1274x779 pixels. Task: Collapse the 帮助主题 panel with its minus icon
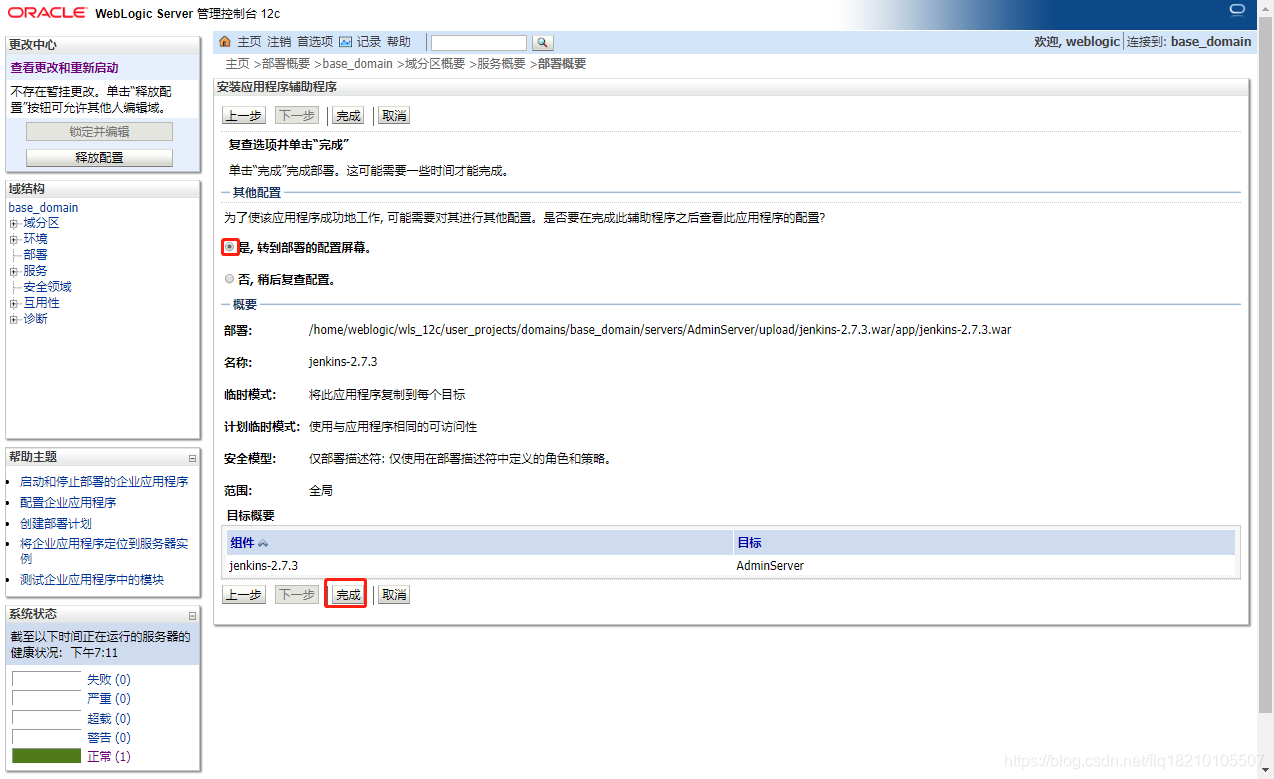[191, 456]
